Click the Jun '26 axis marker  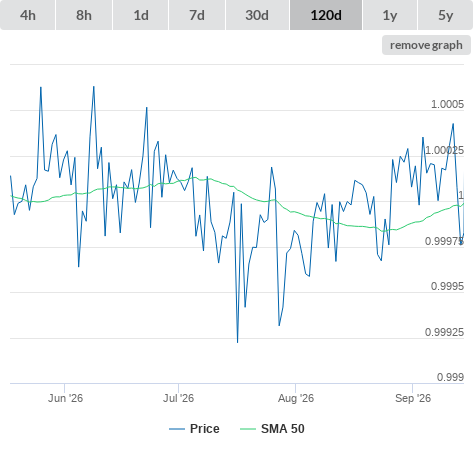click(x=65, y=398)
